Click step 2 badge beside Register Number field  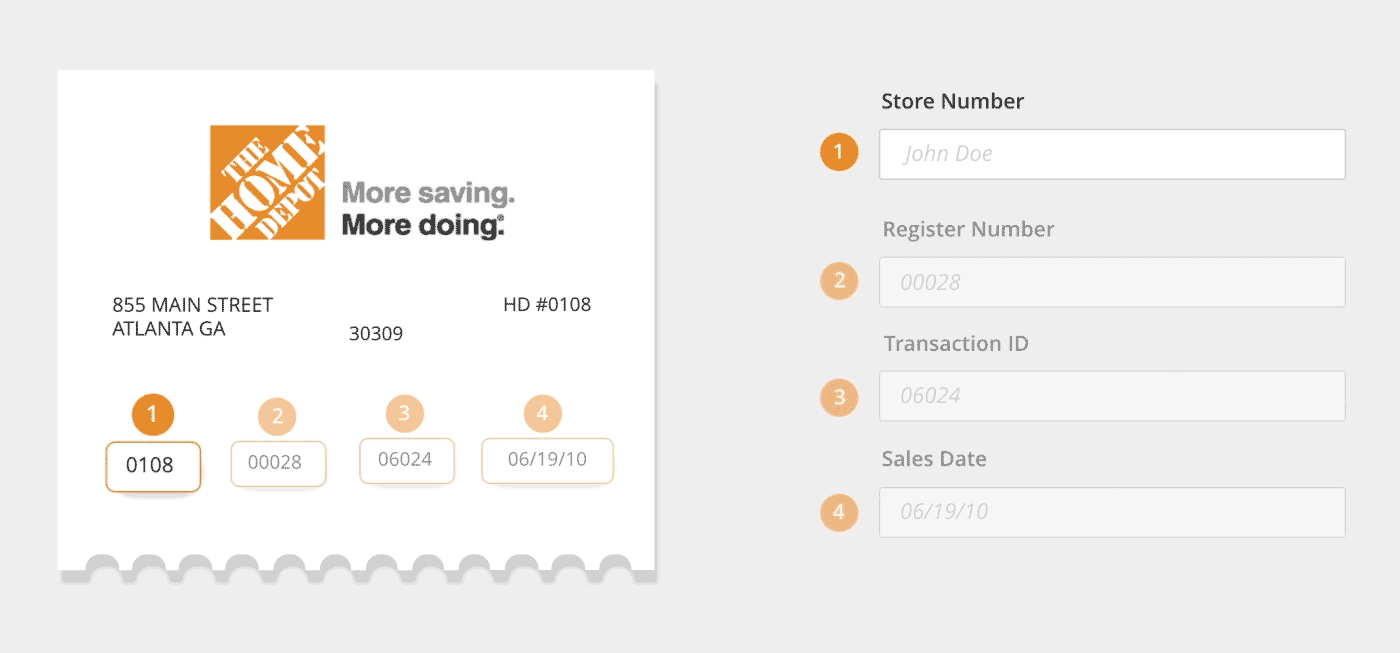(839, 281)
